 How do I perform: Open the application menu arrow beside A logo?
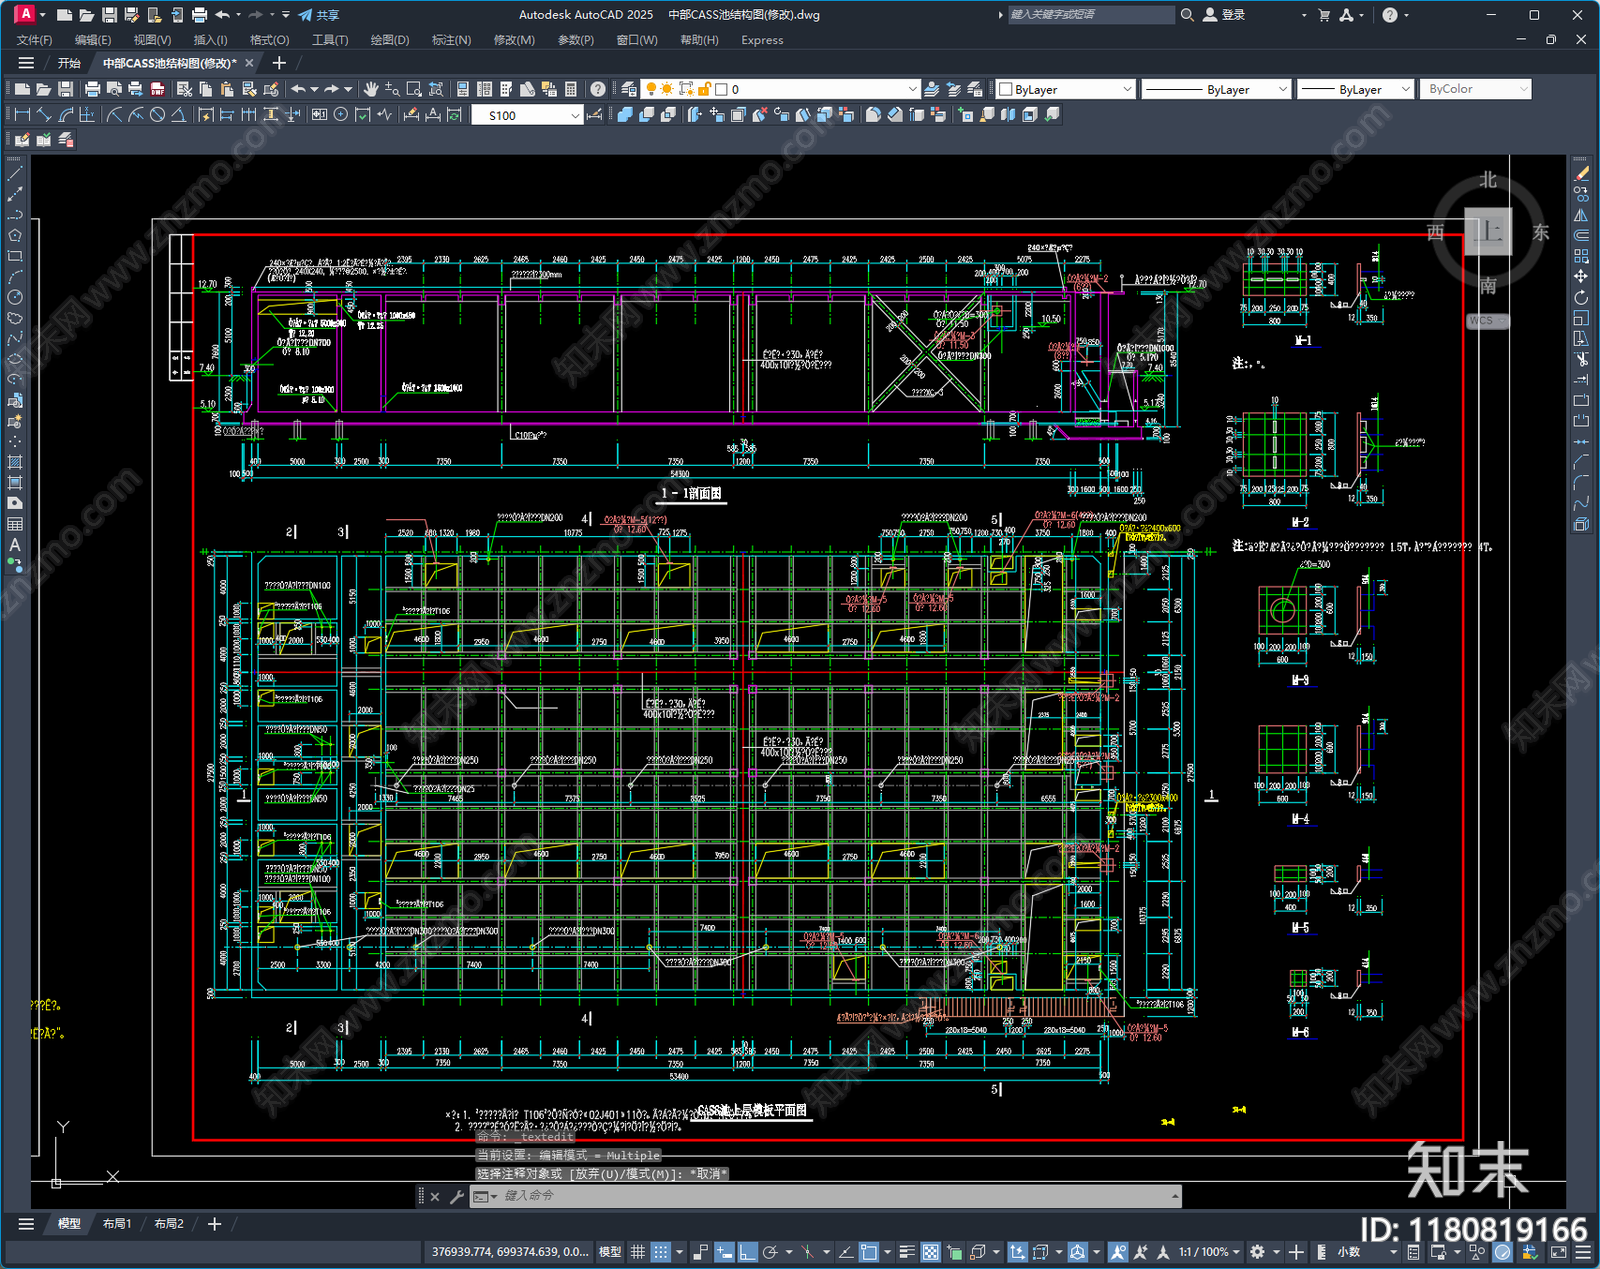42,15
